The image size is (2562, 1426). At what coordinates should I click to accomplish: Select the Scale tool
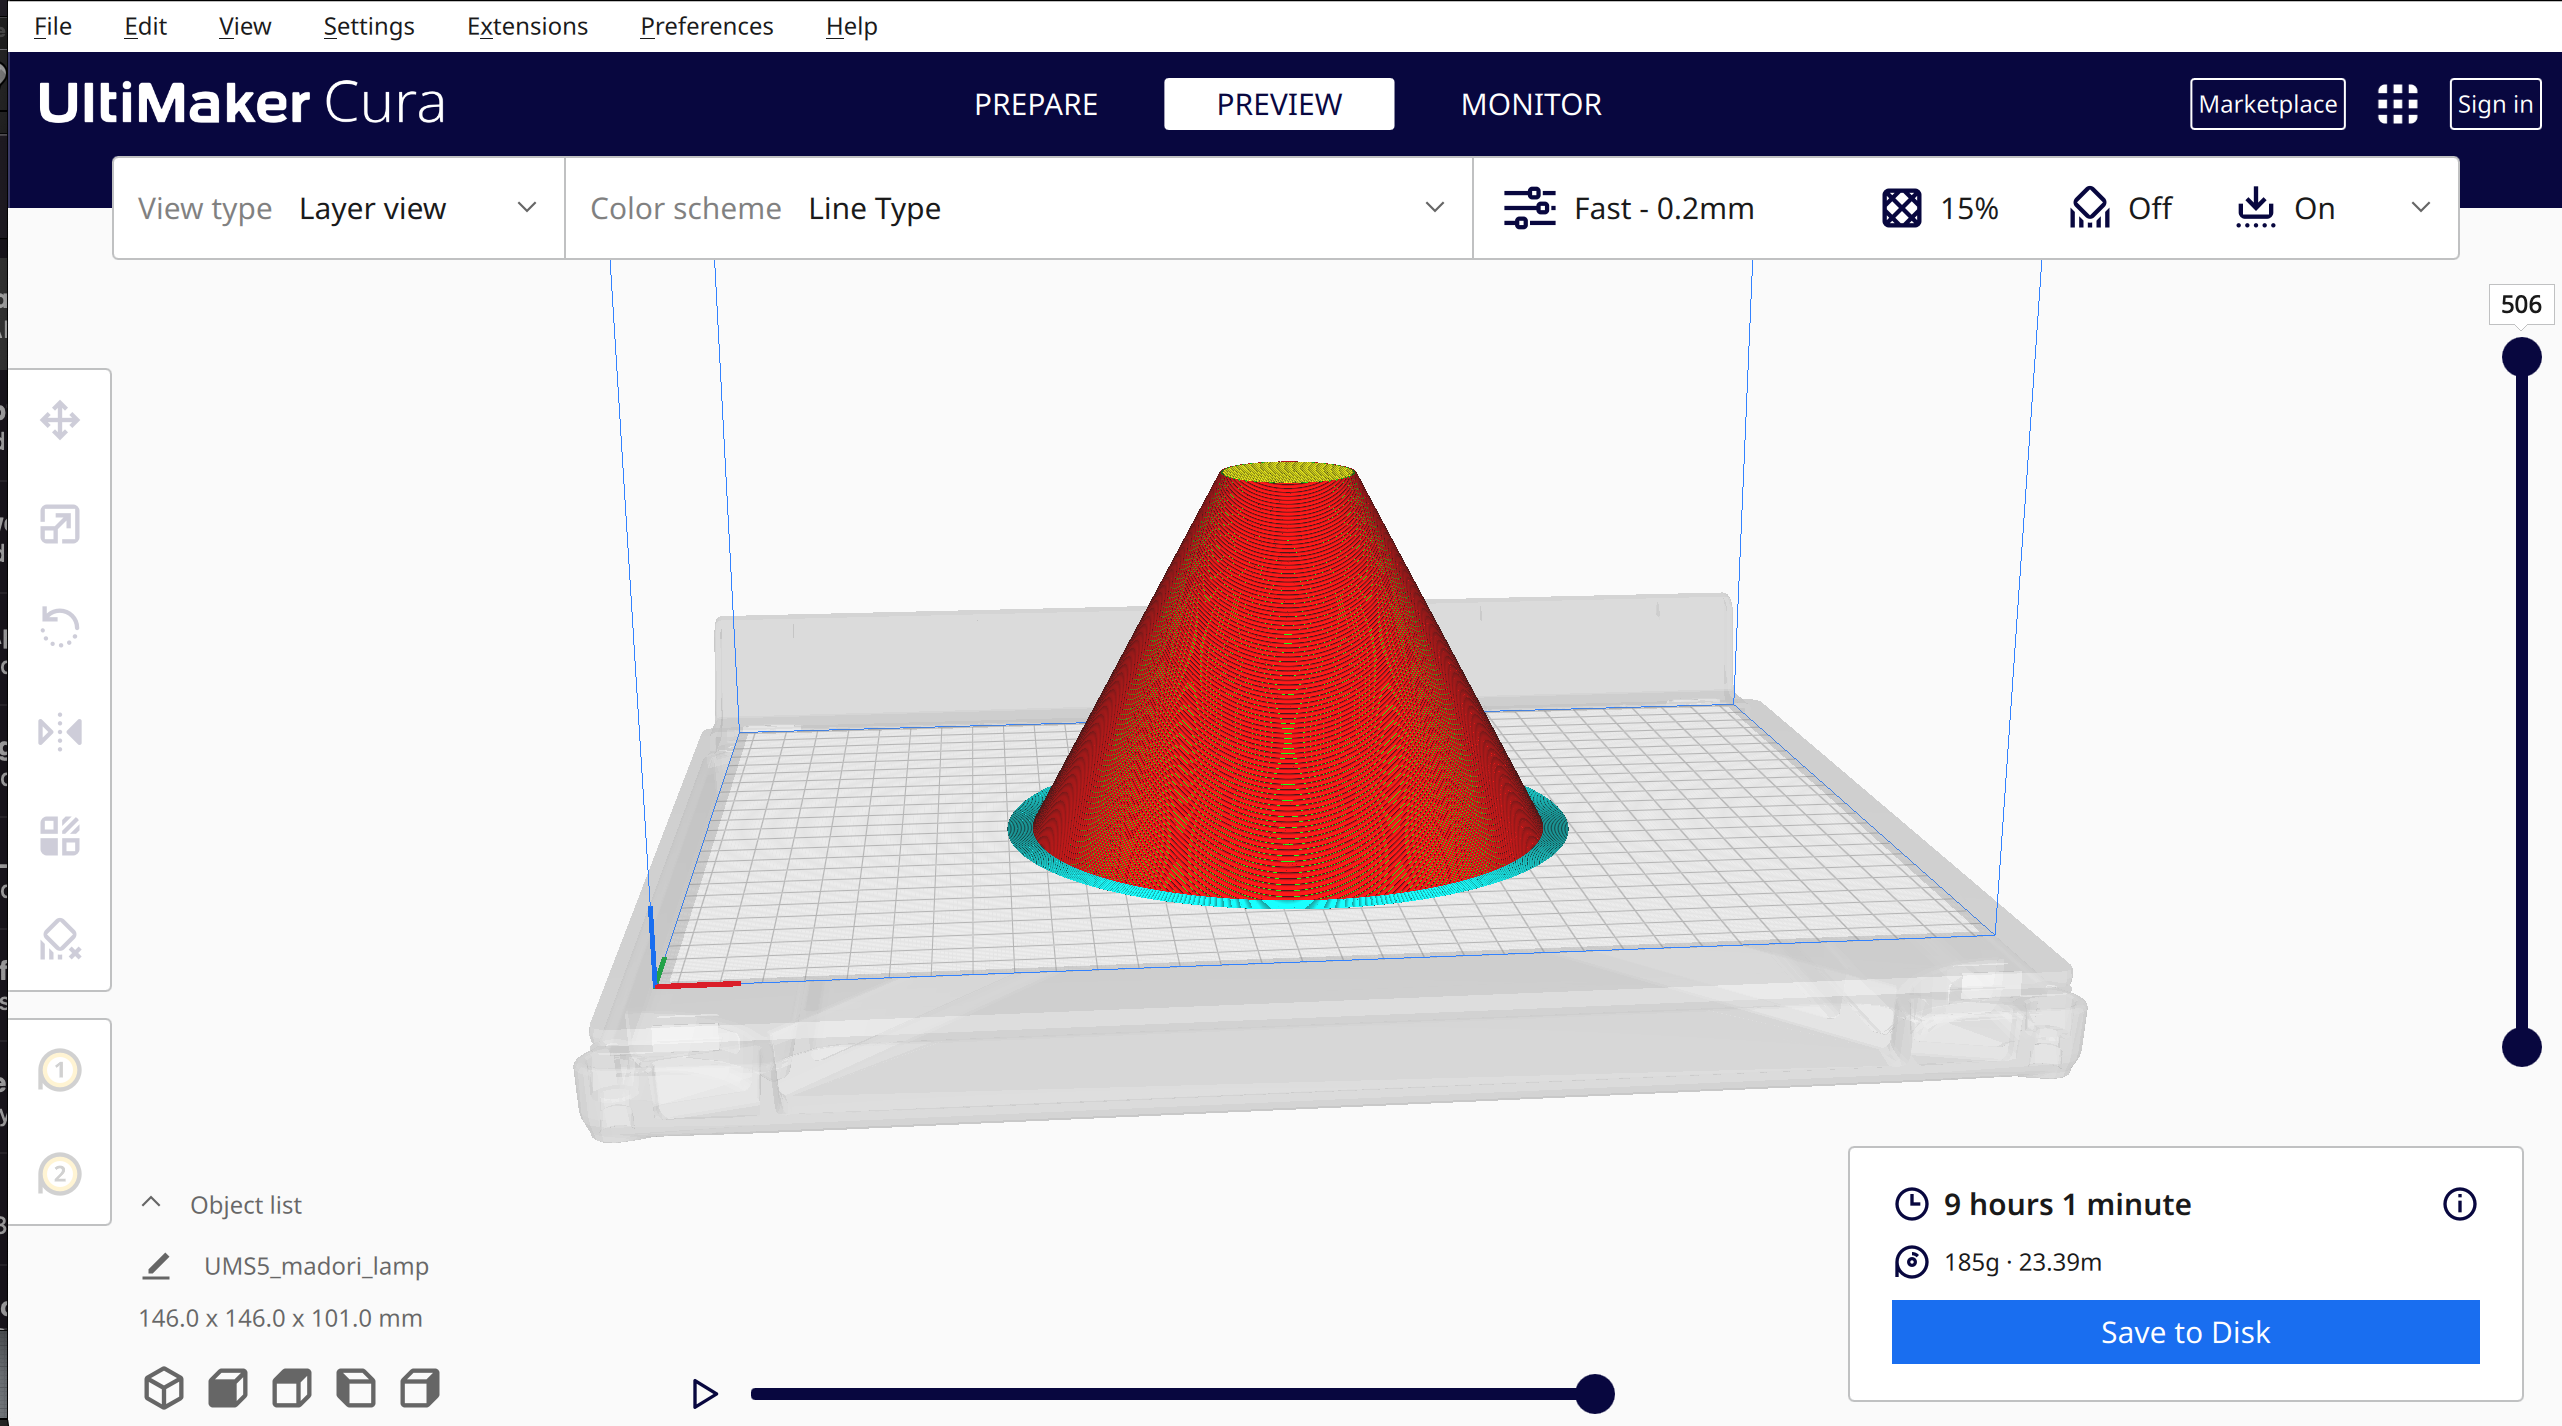60,525
